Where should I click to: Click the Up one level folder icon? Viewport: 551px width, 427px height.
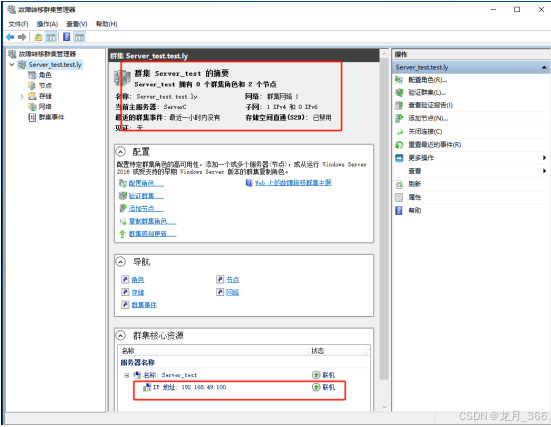click(38, 37)
